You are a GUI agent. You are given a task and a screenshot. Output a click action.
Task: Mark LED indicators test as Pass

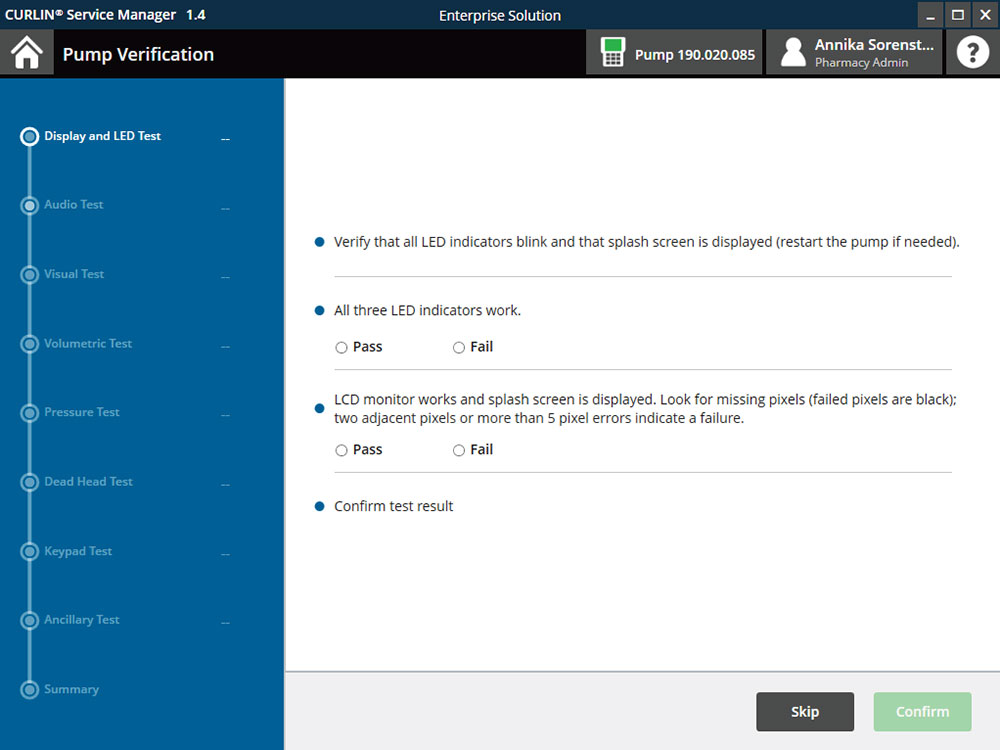[341, 348]
